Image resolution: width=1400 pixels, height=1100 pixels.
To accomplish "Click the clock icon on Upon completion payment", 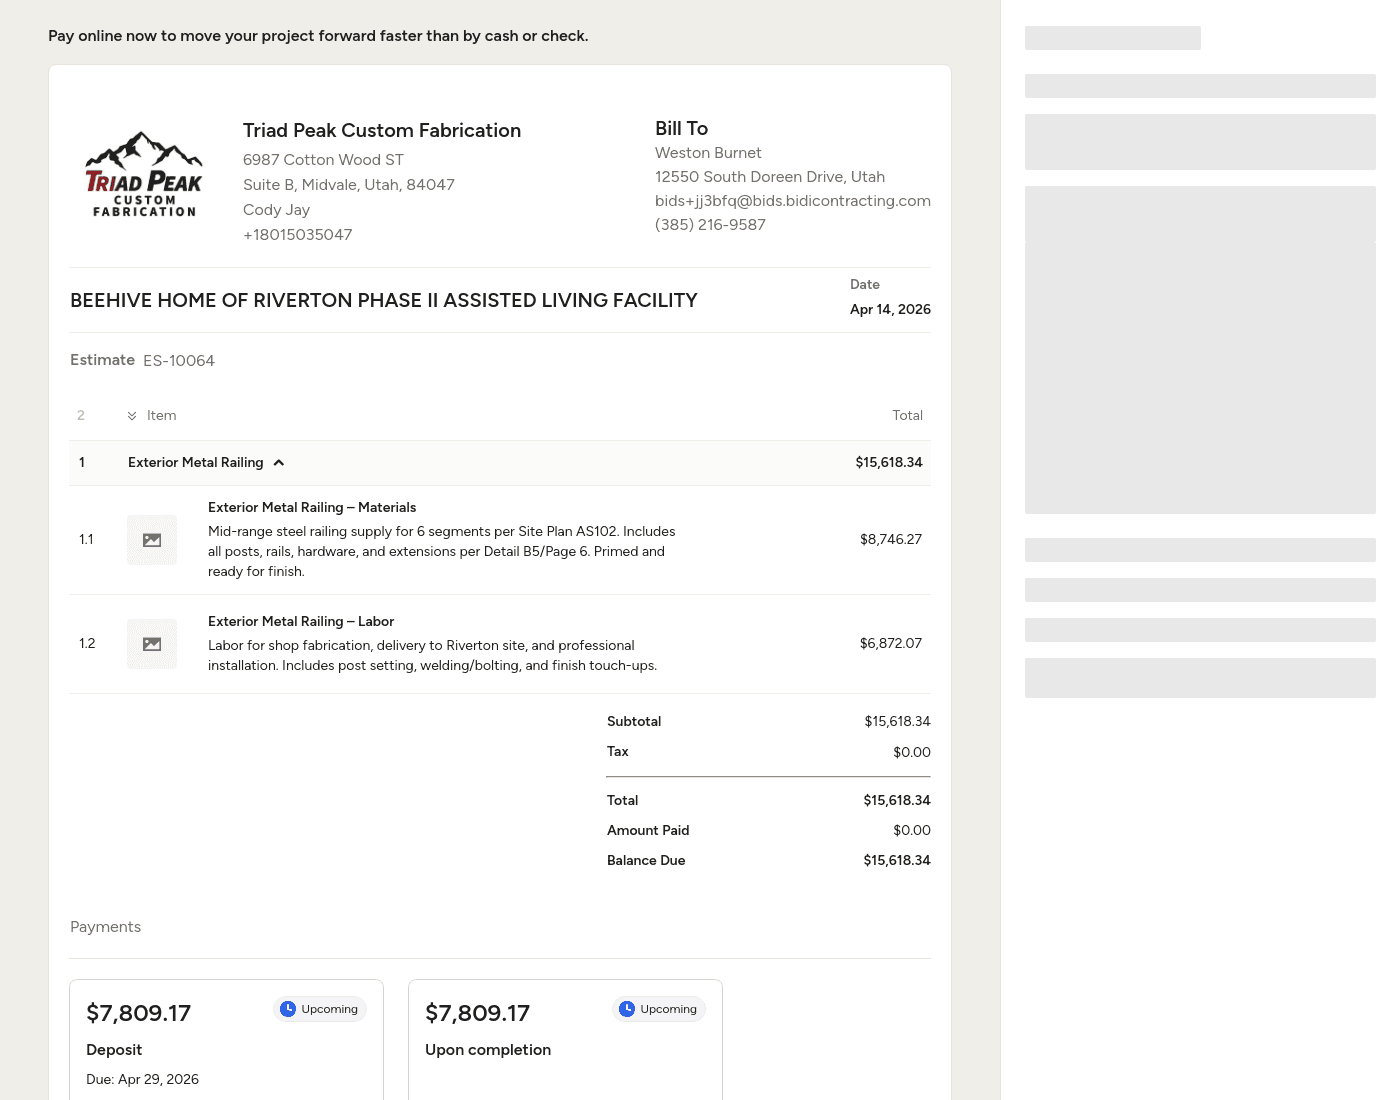I will (627, 1009).
